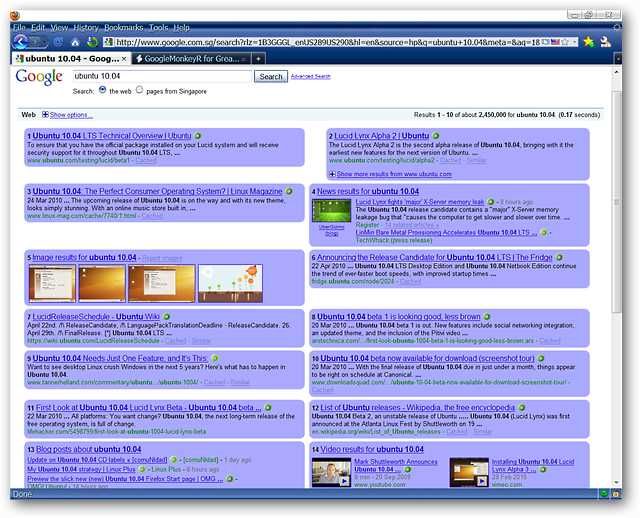640x518 pixels.
Task: Open 'The Perfect Consumer Operating System?' result
Action: (158, 191)
